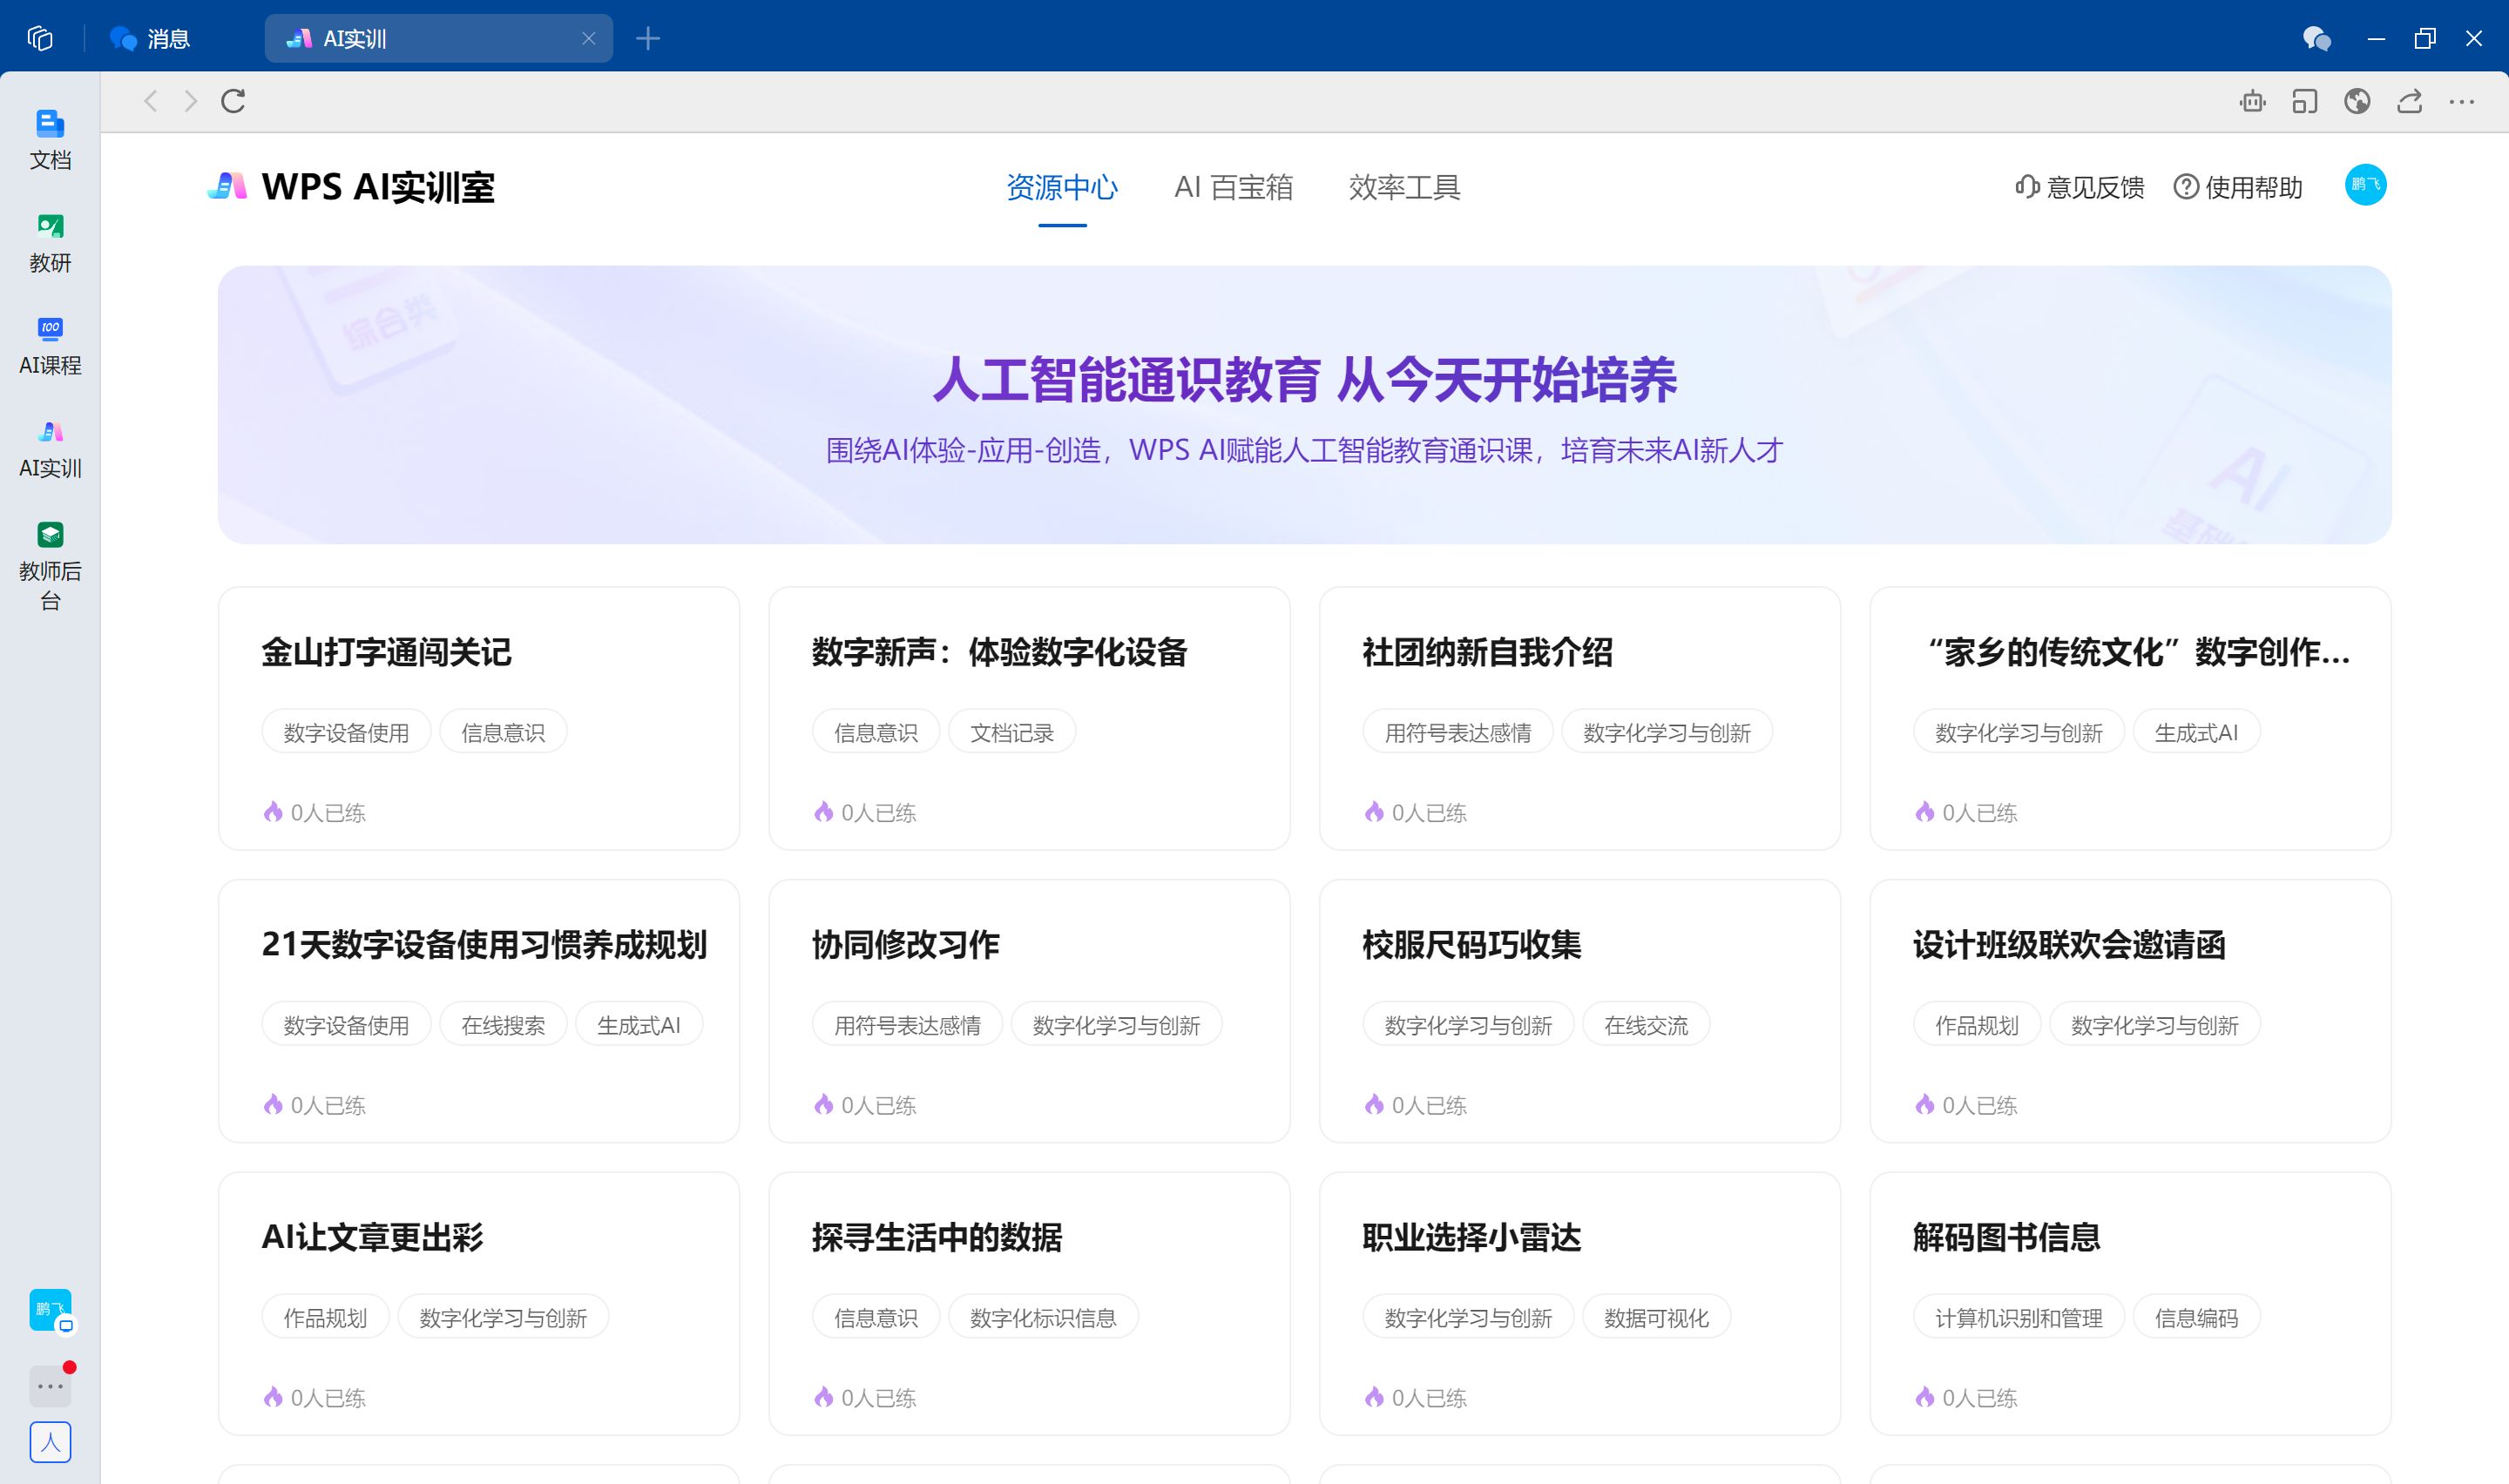The height and width of the screenshot is (1484, 2509).
Task: Close the AI实训 tab
Action: tap(588, 39)
